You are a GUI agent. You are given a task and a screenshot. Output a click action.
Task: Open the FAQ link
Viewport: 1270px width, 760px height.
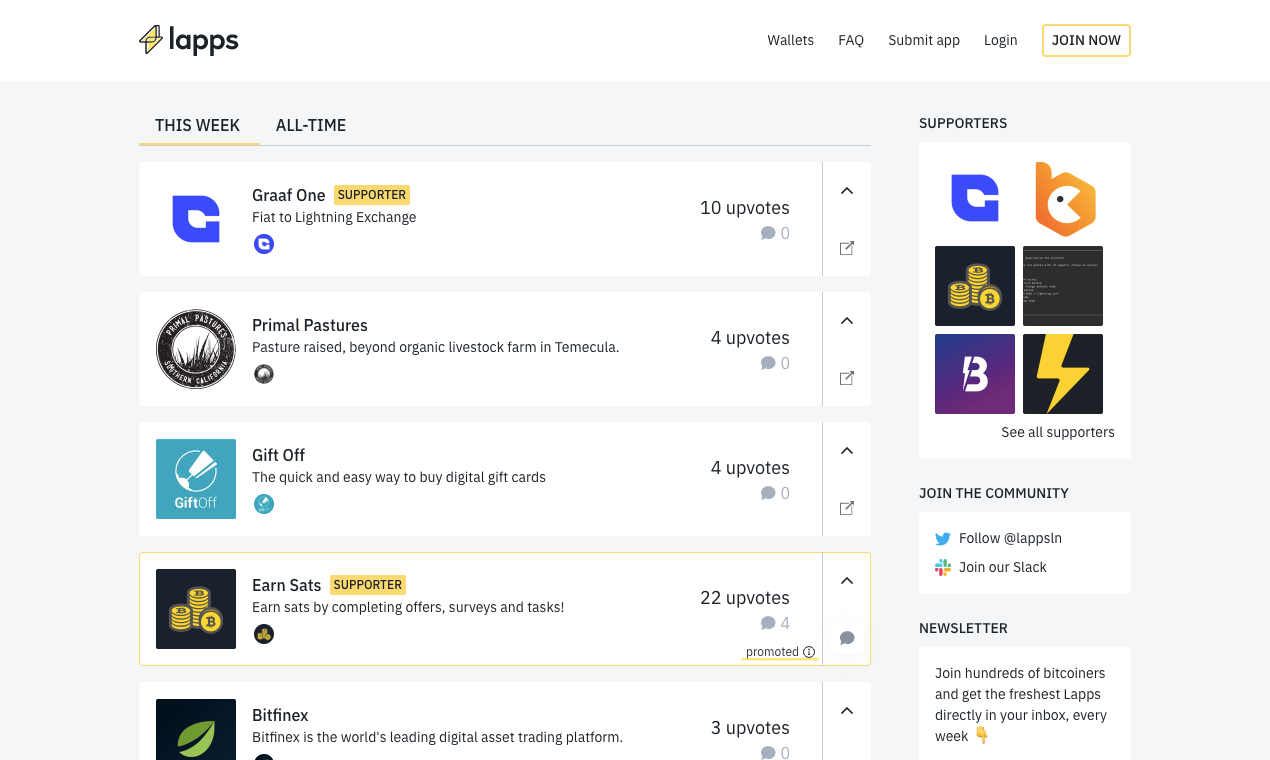coord(851,40)
